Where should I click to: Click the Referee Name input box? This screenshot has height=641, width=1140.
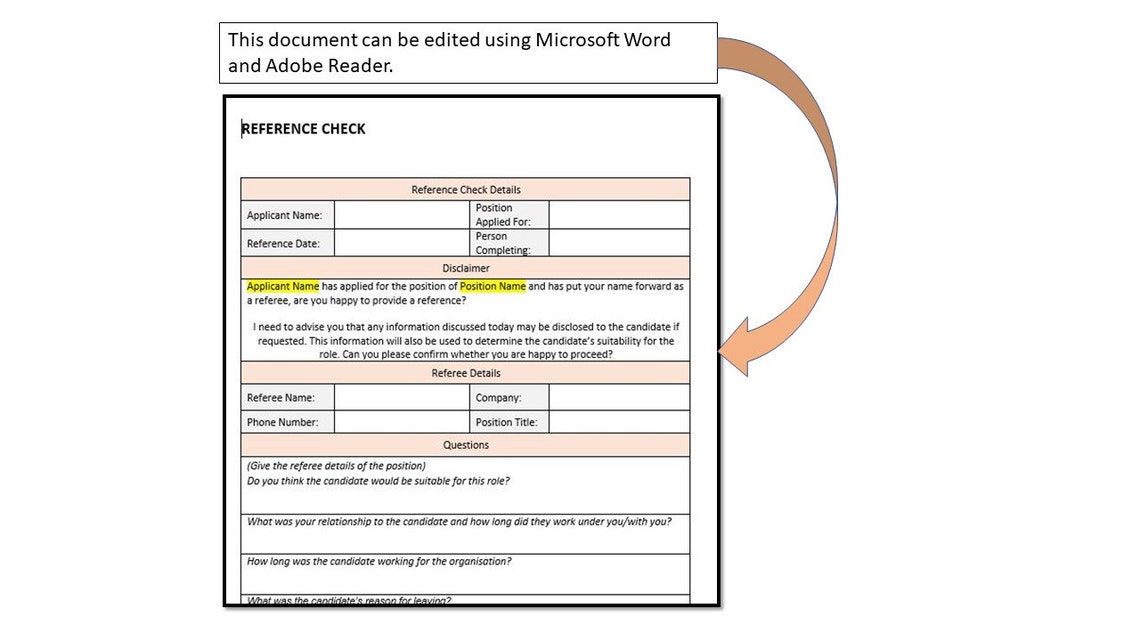pyautogui.click(x=400, y=397)
